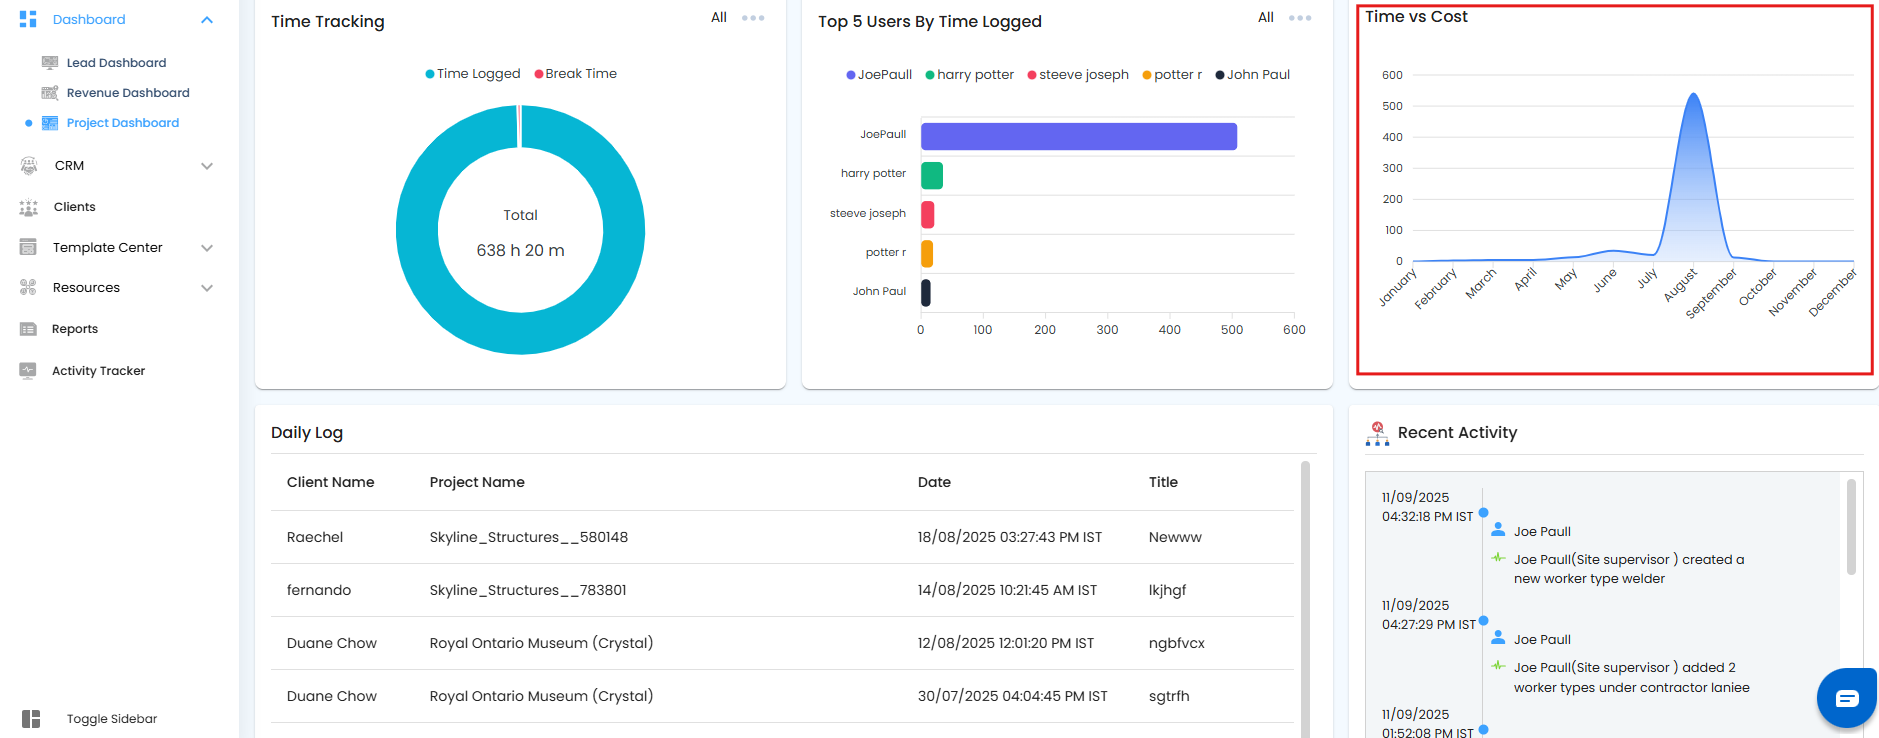Click the Dashboard label in sidebar
The width and height of the screenshot is (1879, 738).
coord(89,20)
